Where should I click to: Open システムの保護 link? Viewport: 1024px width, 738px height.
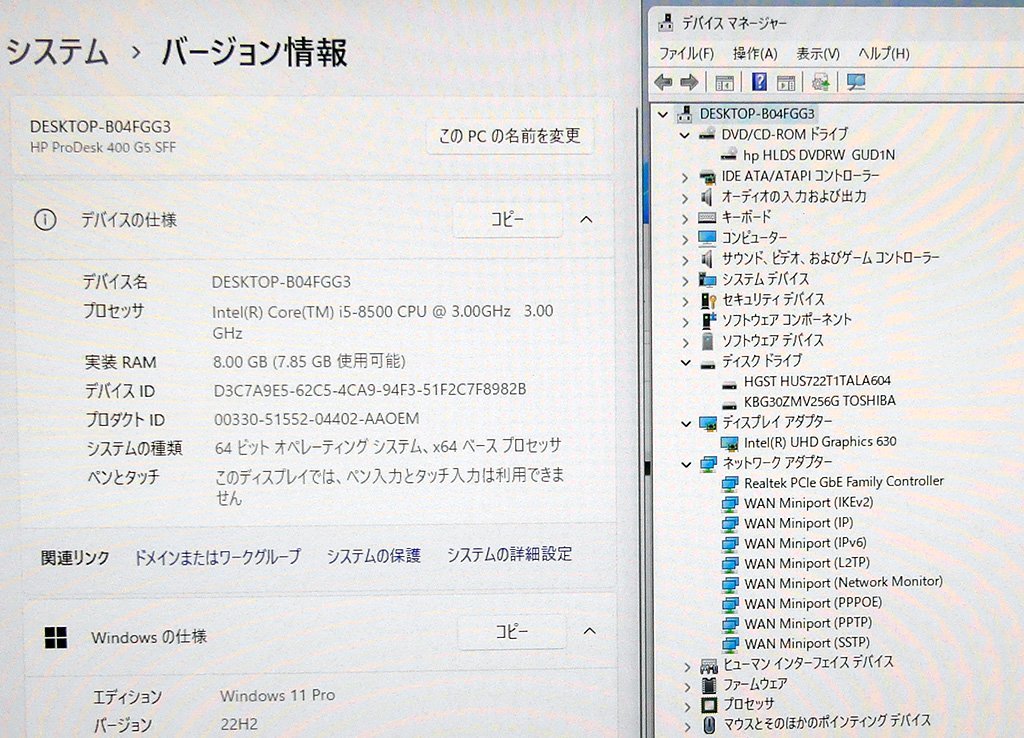374,556
